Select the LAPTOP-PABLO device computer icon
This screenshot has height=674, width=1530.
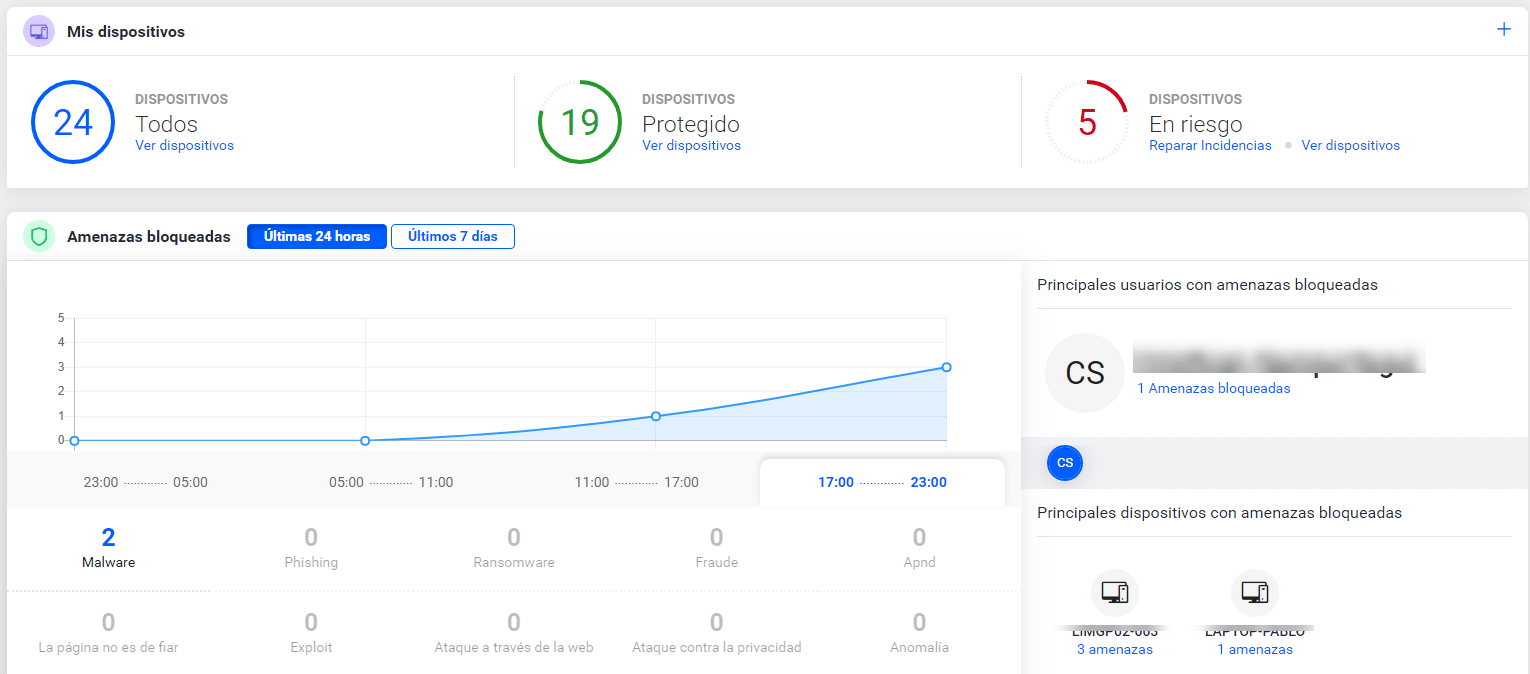(x=1255, y=593)
